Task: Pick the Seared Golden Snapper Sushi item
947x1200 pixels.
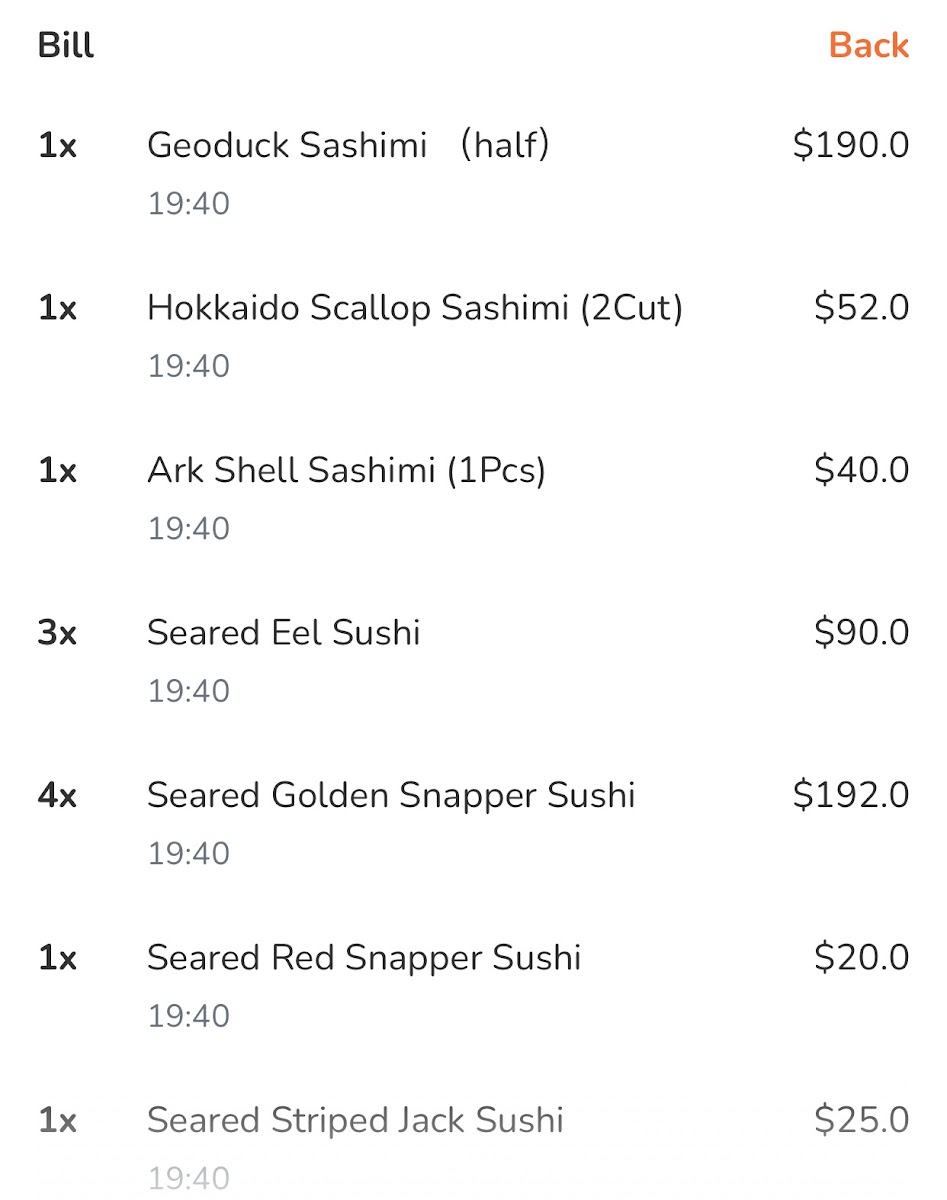Action: tap(391, 796)
